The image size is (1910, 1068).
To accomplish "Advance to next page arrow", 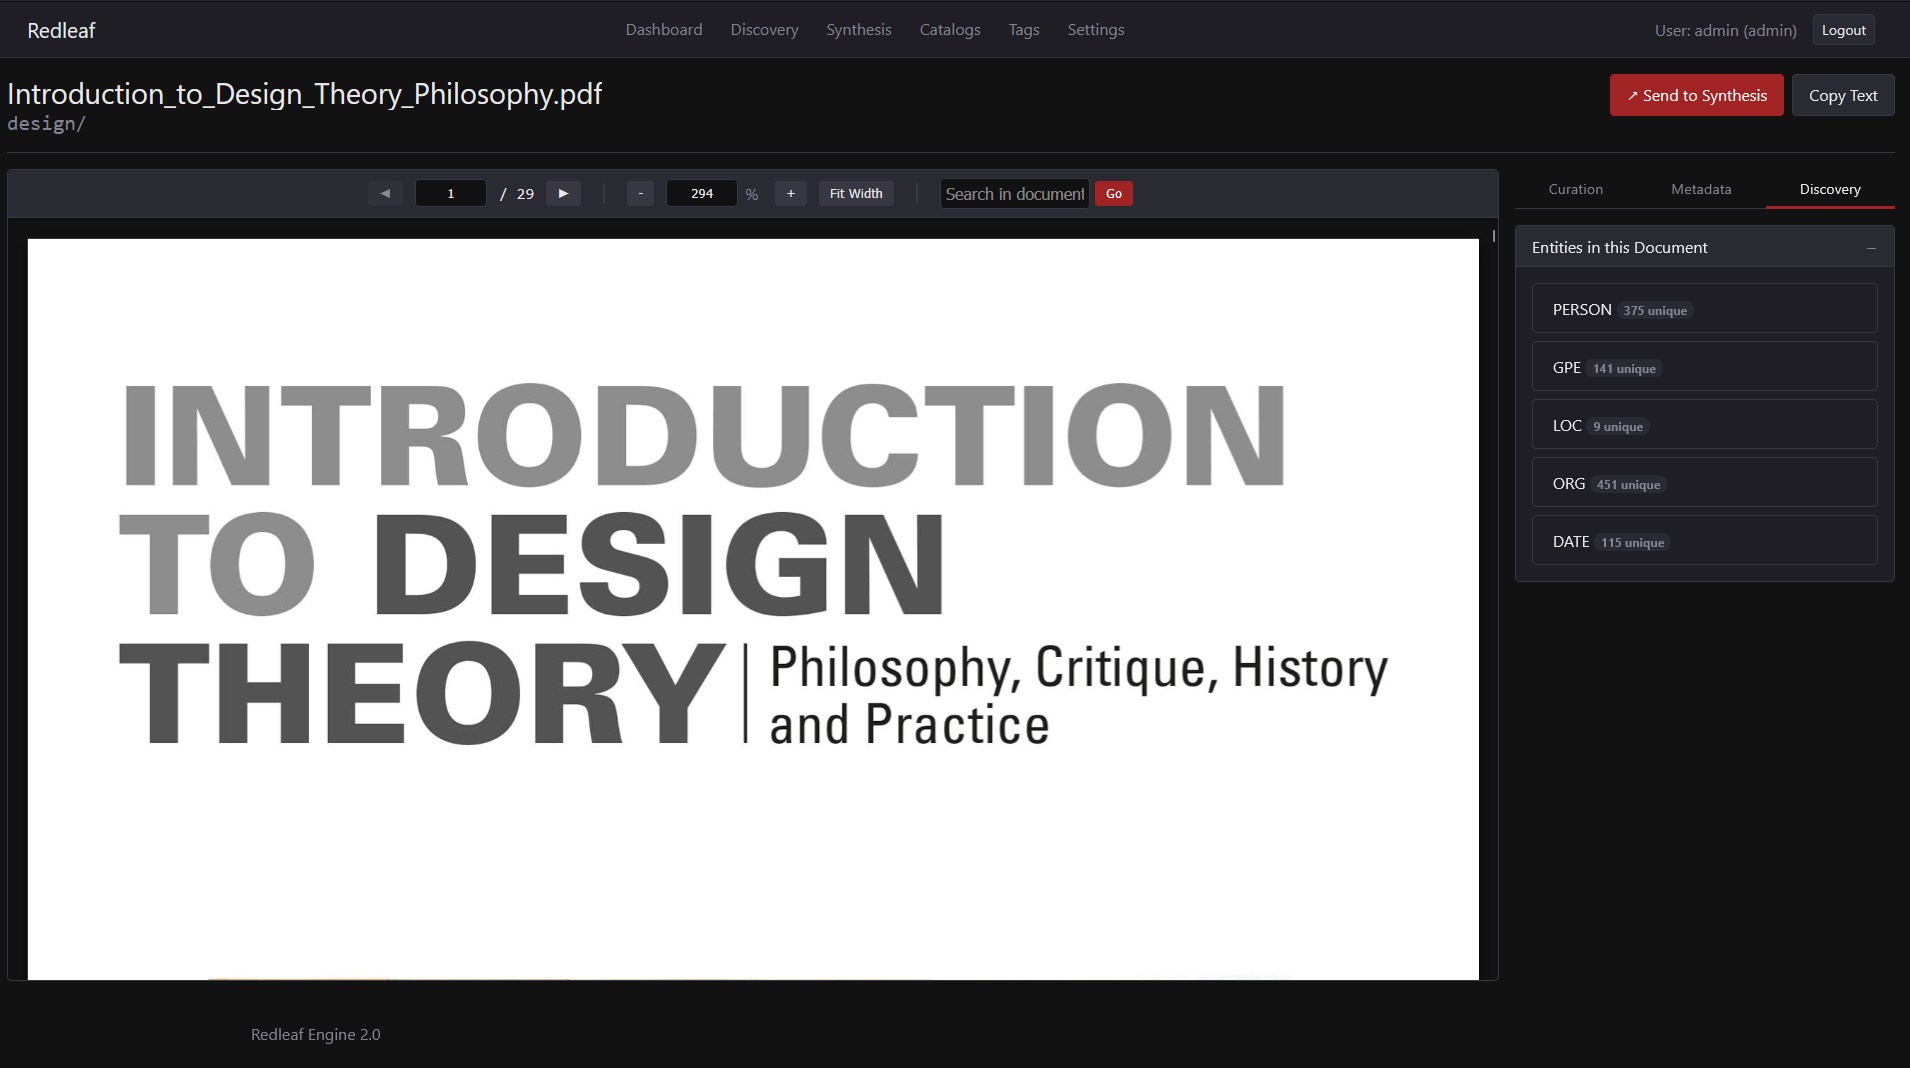I will point(563,194).
